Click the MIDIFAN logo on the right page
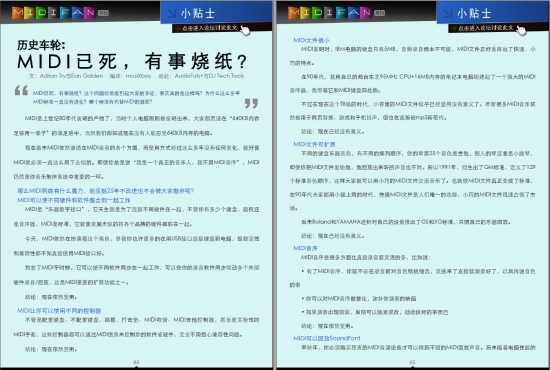Viewport: 550px width, 370px height. coord(336,13)
